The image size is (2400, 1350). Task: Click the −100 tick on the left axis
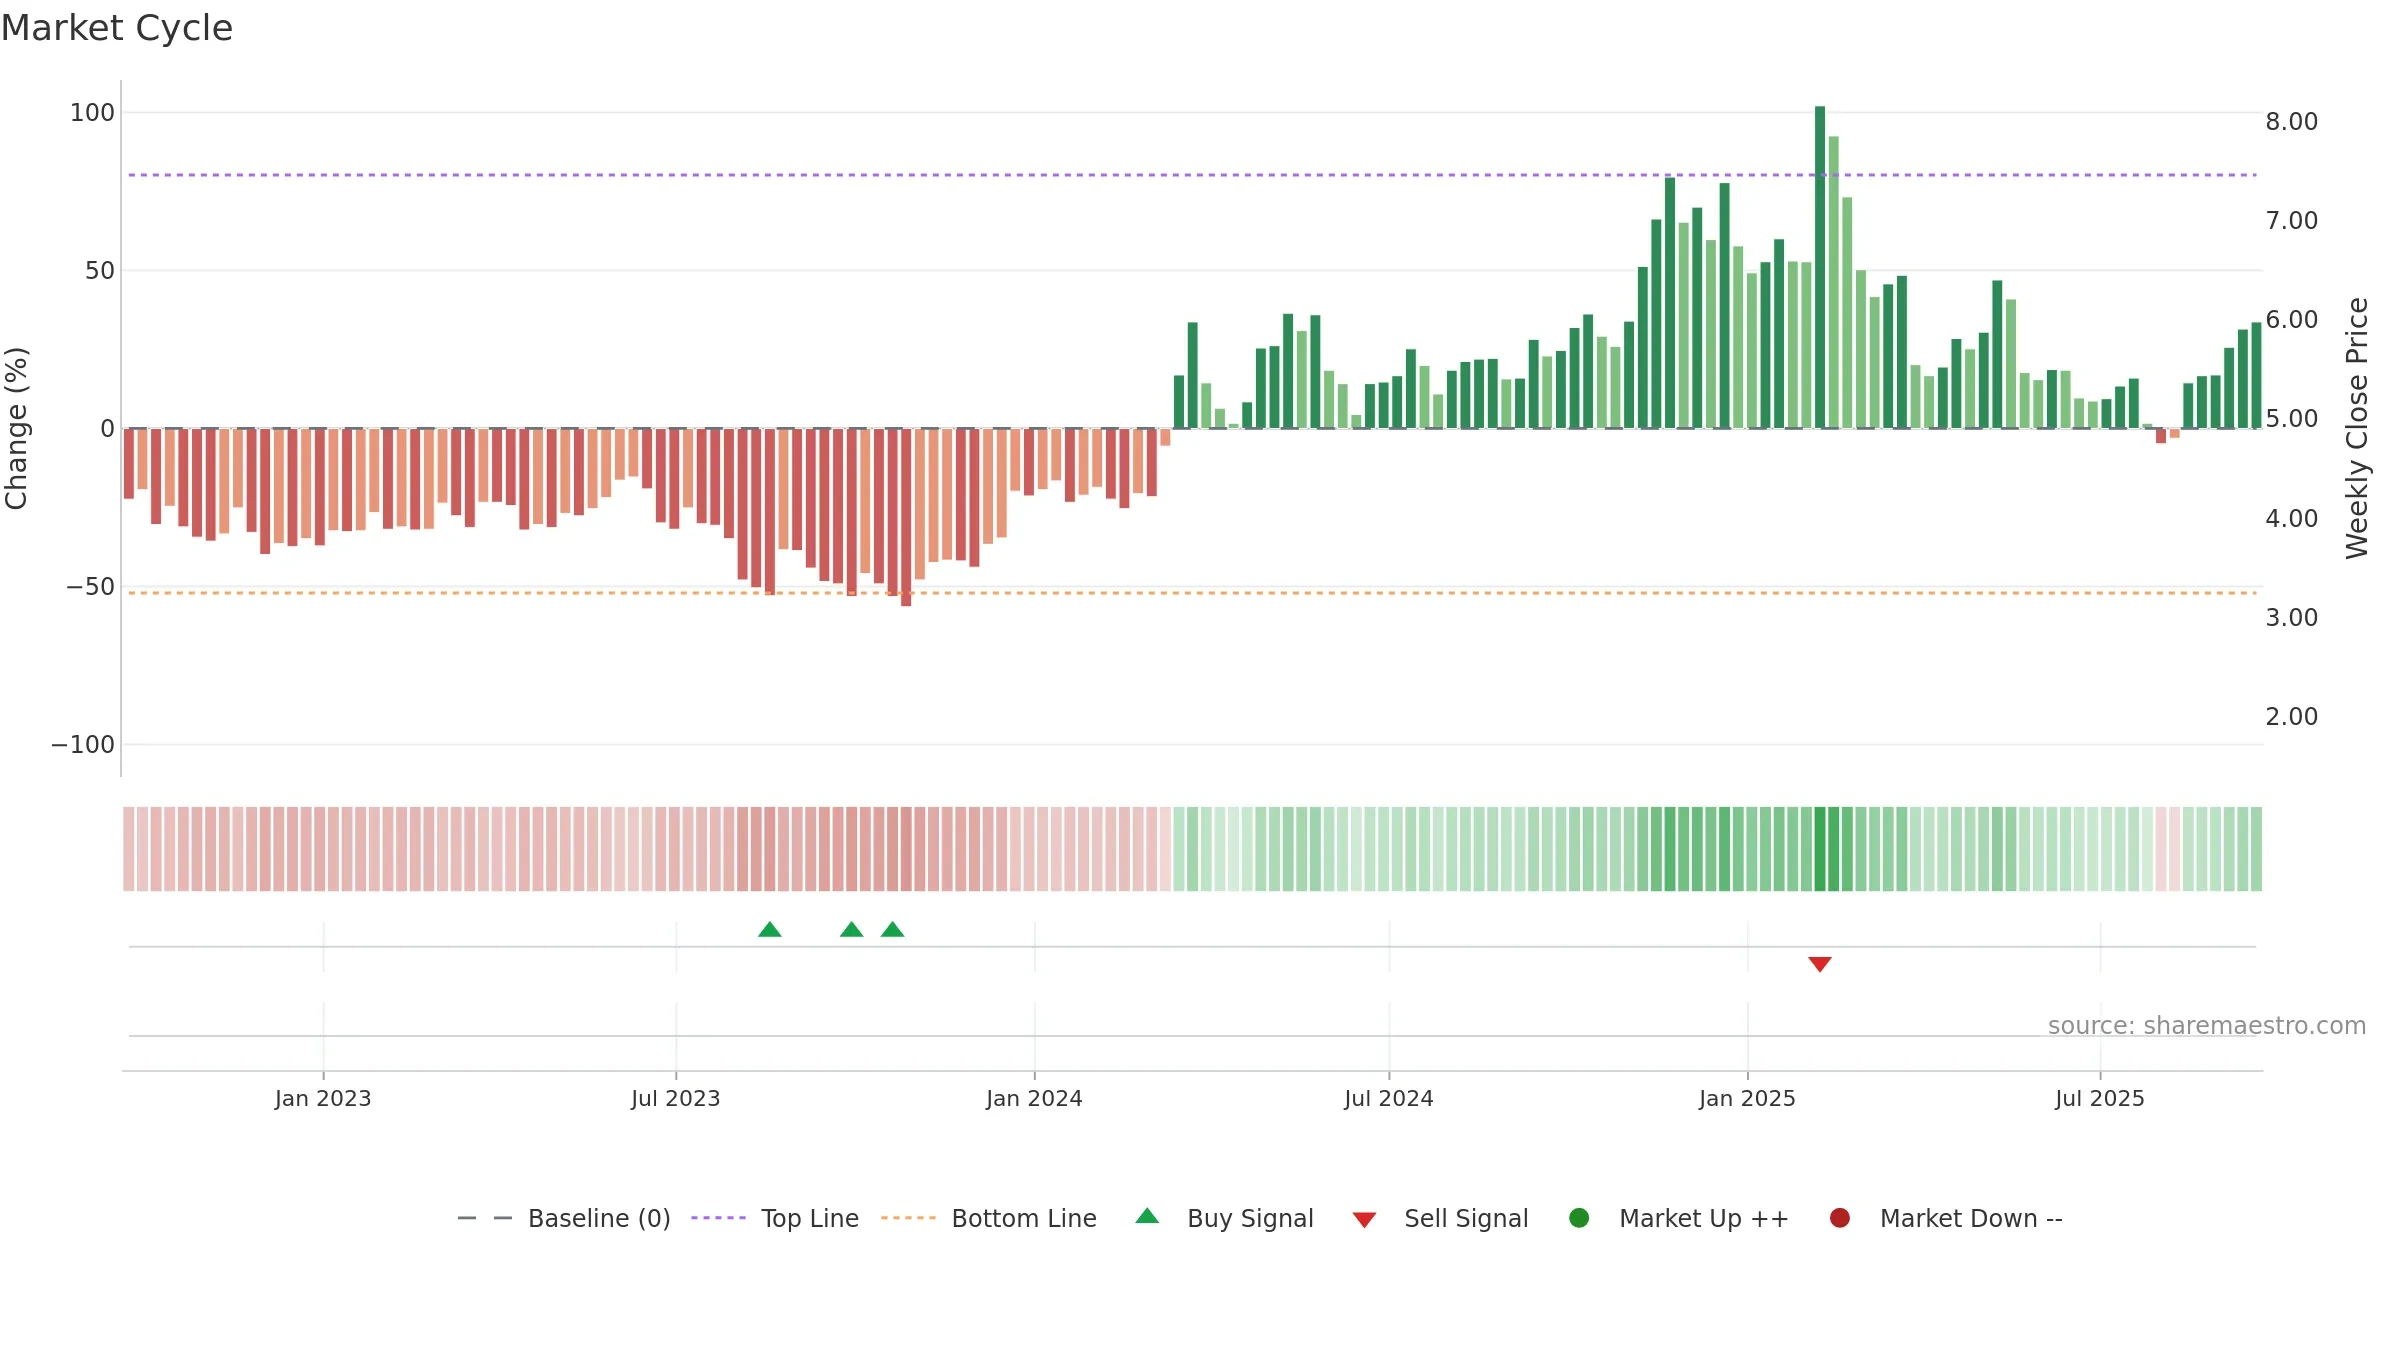pyautogui.click(x=83, y=745)
